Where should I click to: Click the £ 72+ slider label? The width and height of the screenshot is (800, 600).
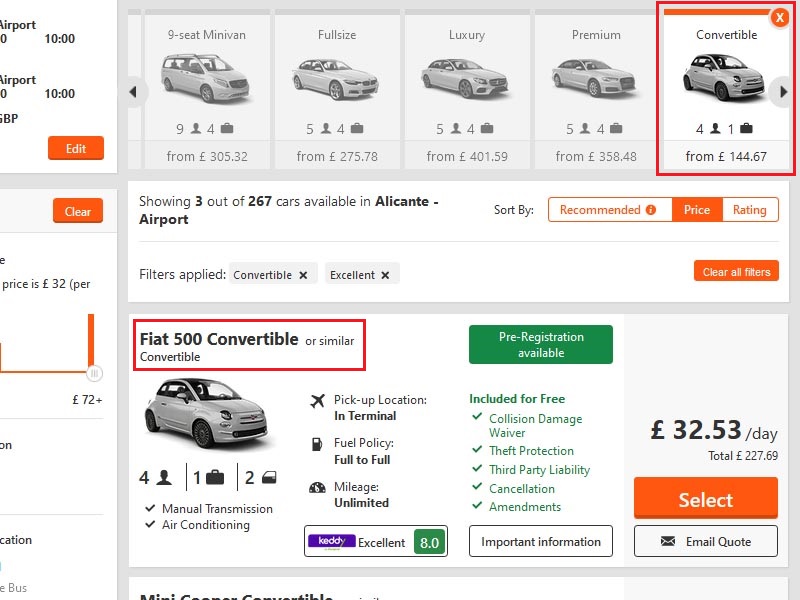point(87,400)
